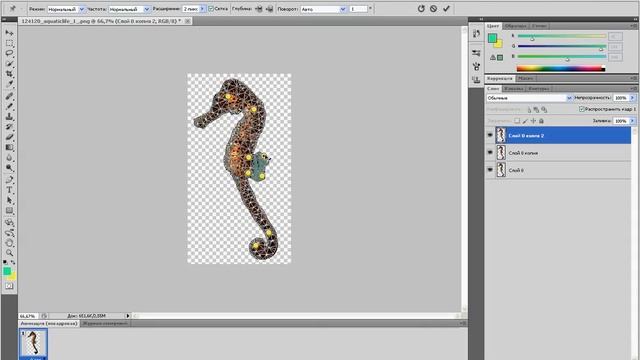This screenshot has width=640, height=360.
Task: Select the Clone Stamp tool
Action: coord(9,117)
